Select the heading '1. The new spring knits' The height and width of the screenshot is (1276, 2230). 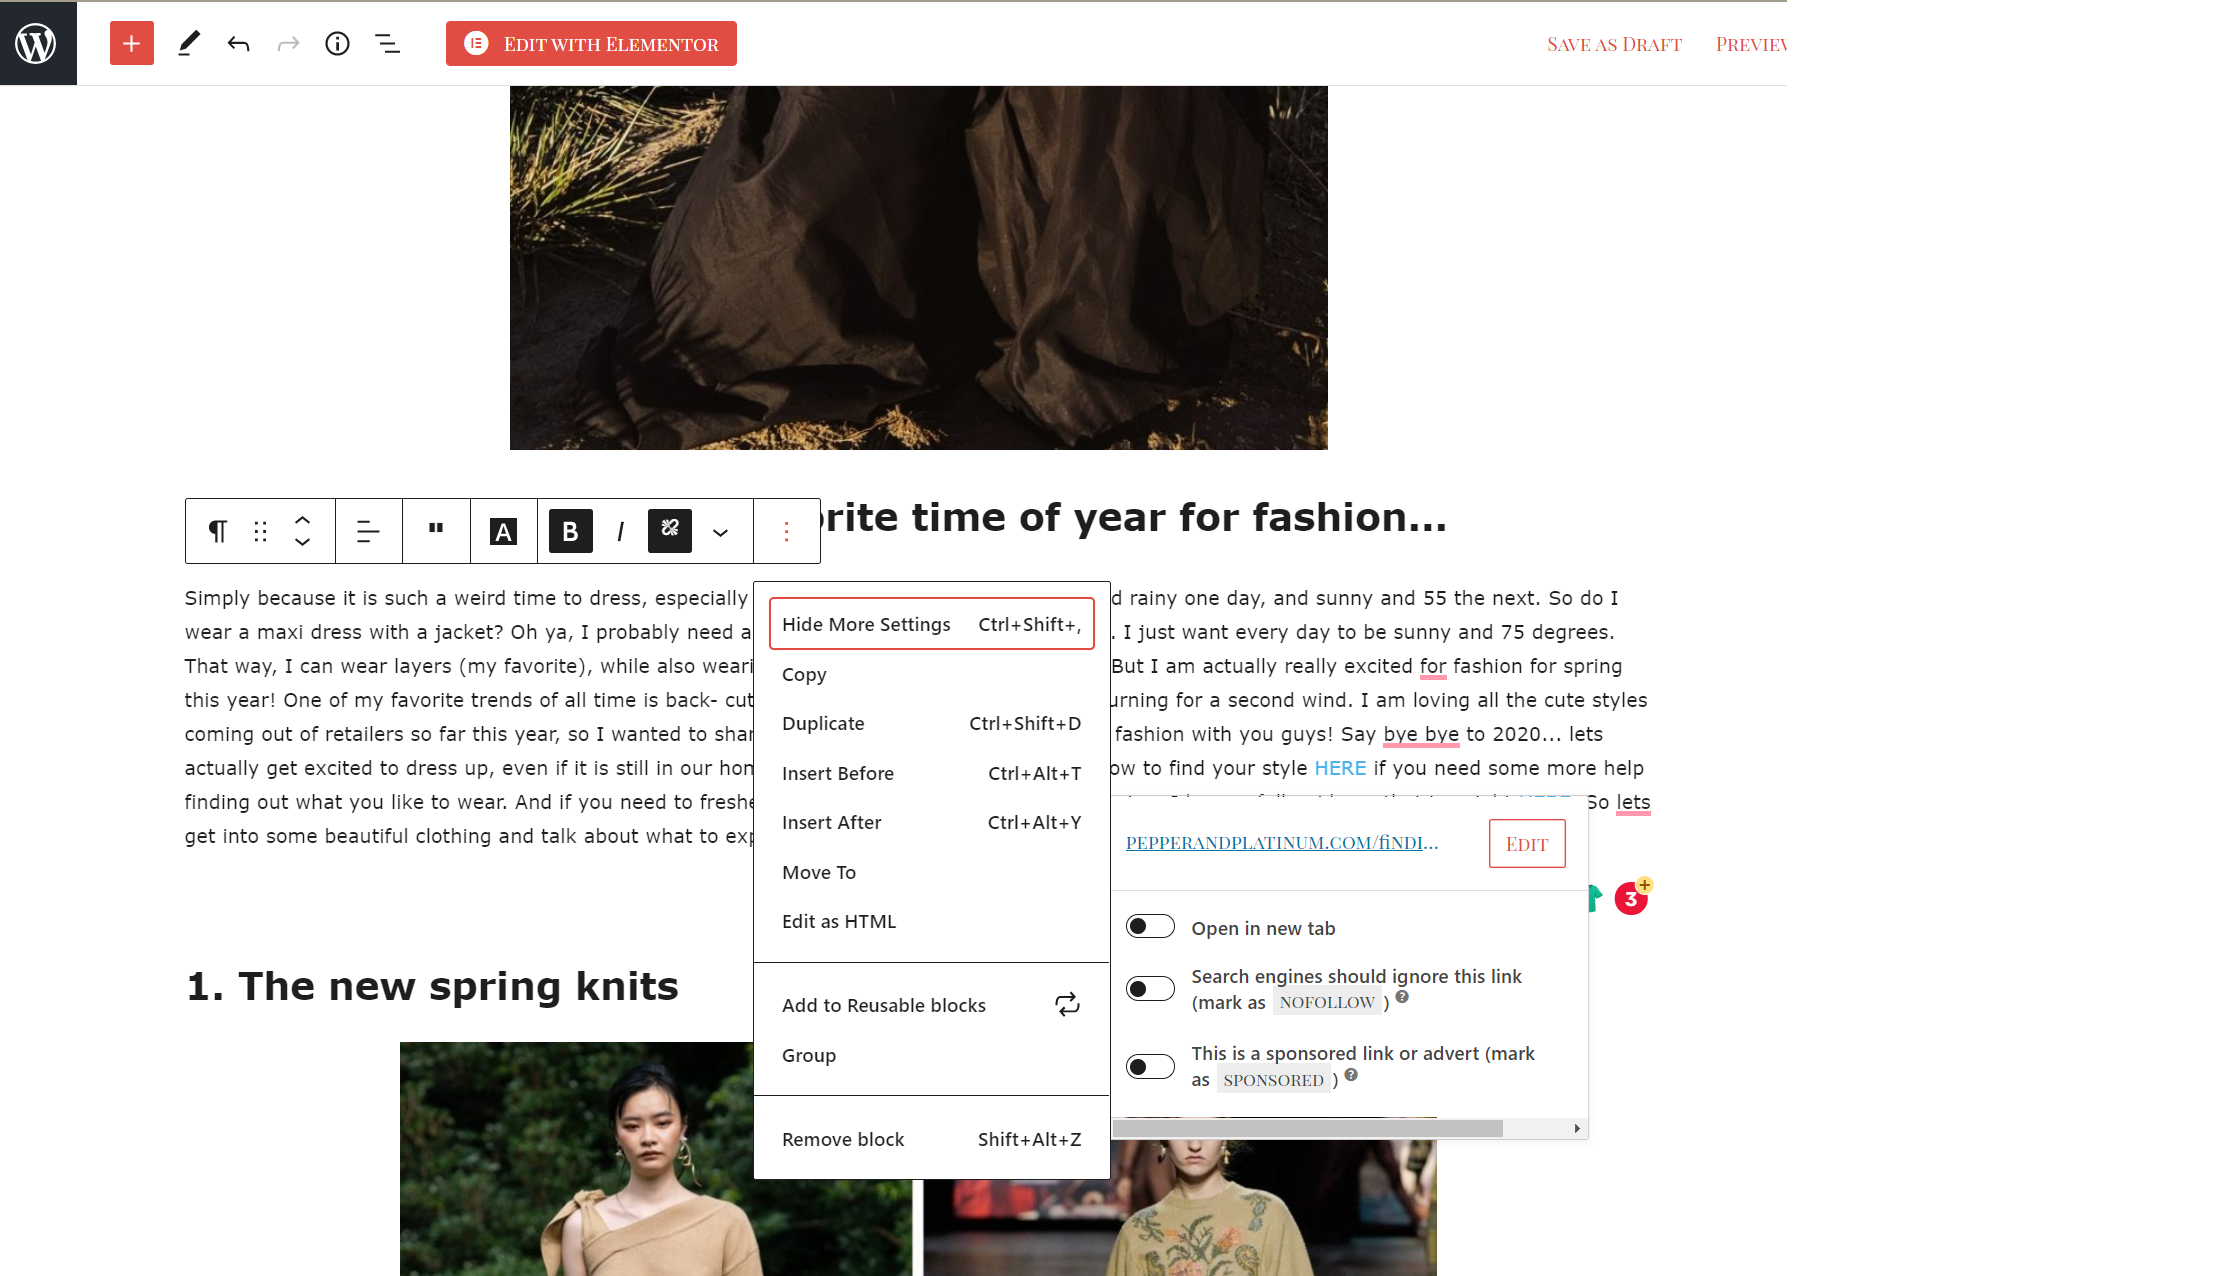pos(432,986)
